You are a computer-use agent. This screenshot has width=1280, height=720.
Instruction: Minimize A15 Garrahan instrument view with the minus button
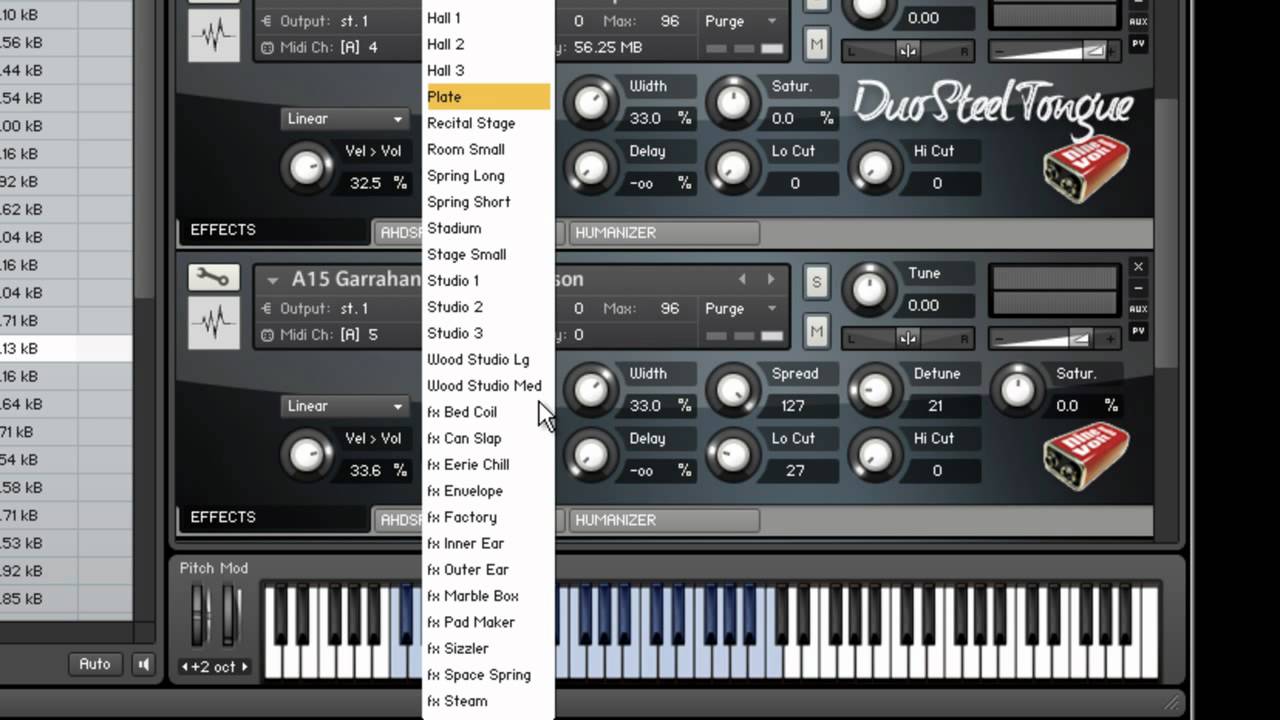[x=1138, y=289]
